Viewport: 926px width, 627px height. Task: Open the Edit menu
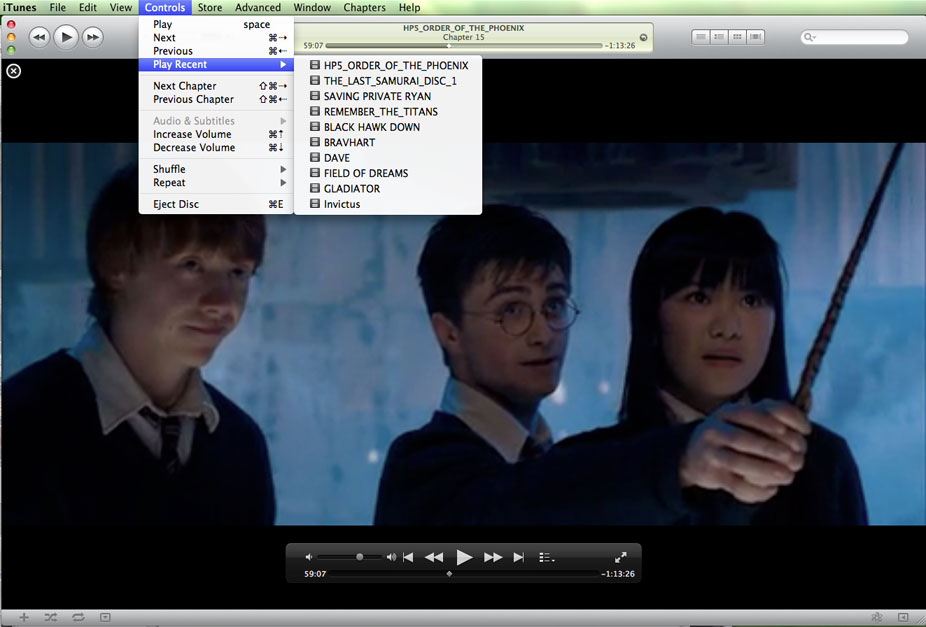[x=87, y=8]
